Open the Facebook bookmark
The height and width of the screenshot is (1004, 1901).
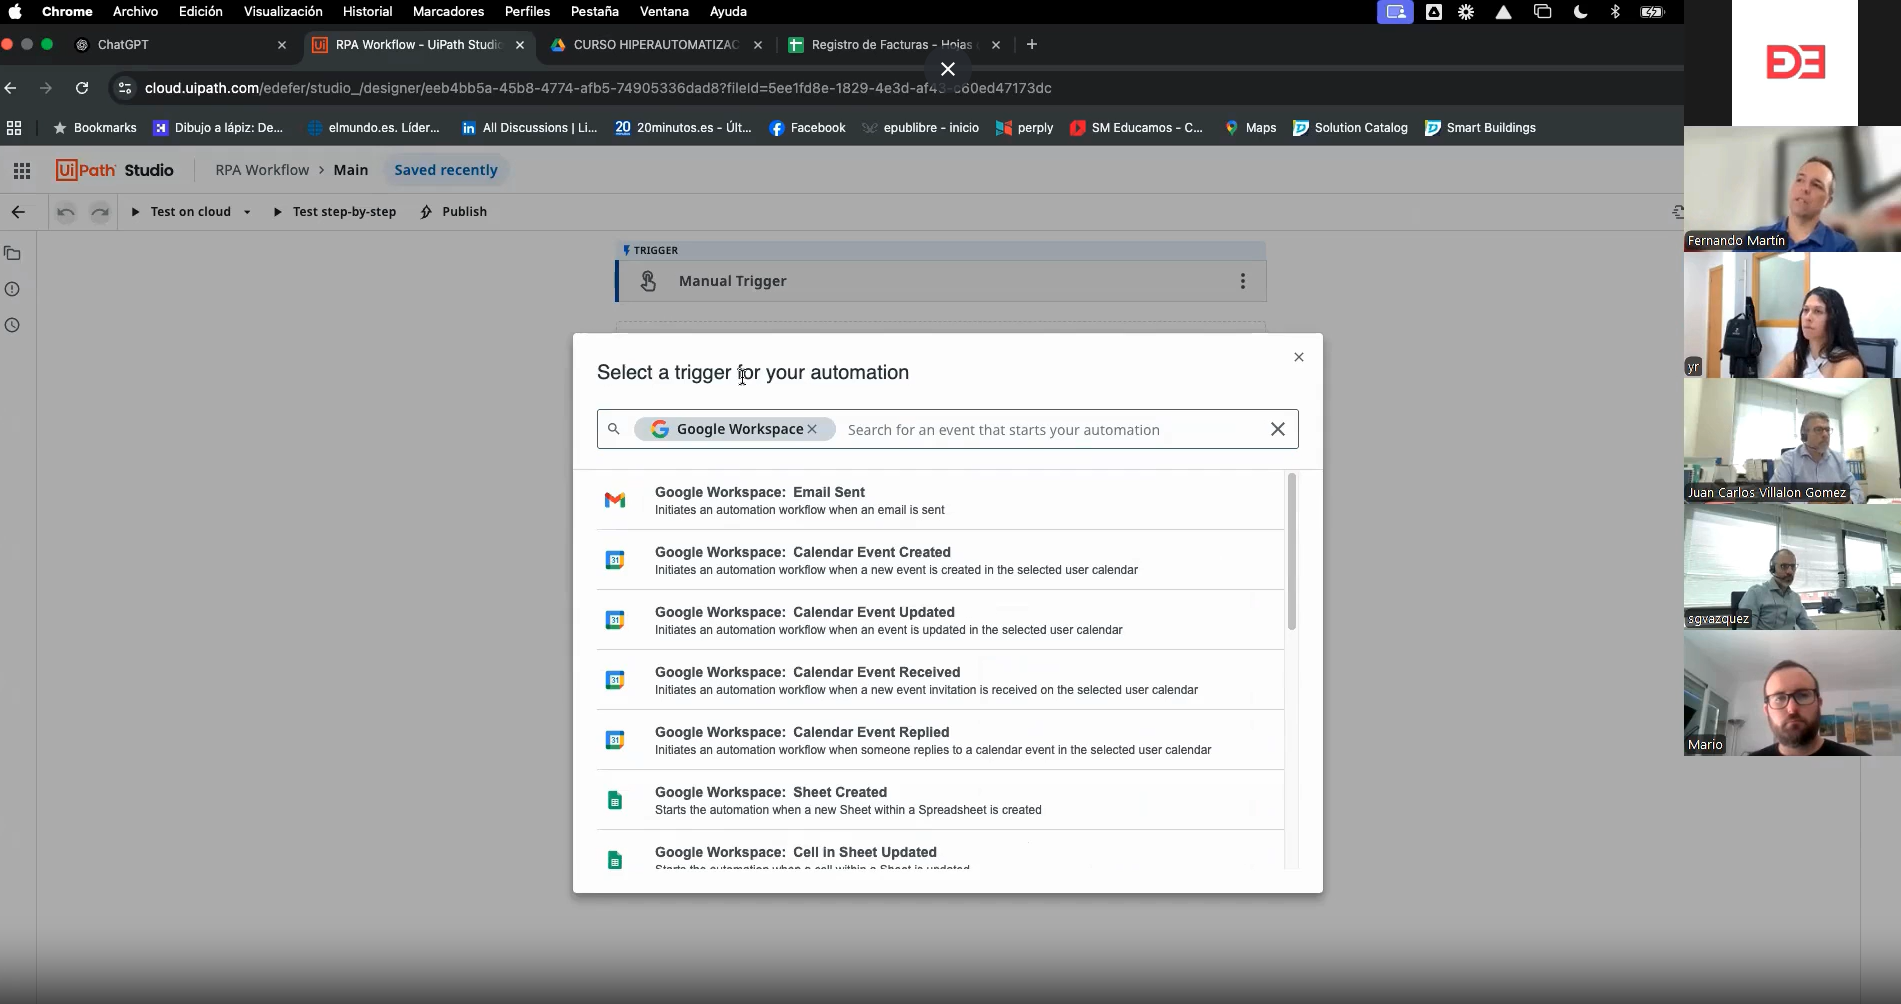pos(807,128)
